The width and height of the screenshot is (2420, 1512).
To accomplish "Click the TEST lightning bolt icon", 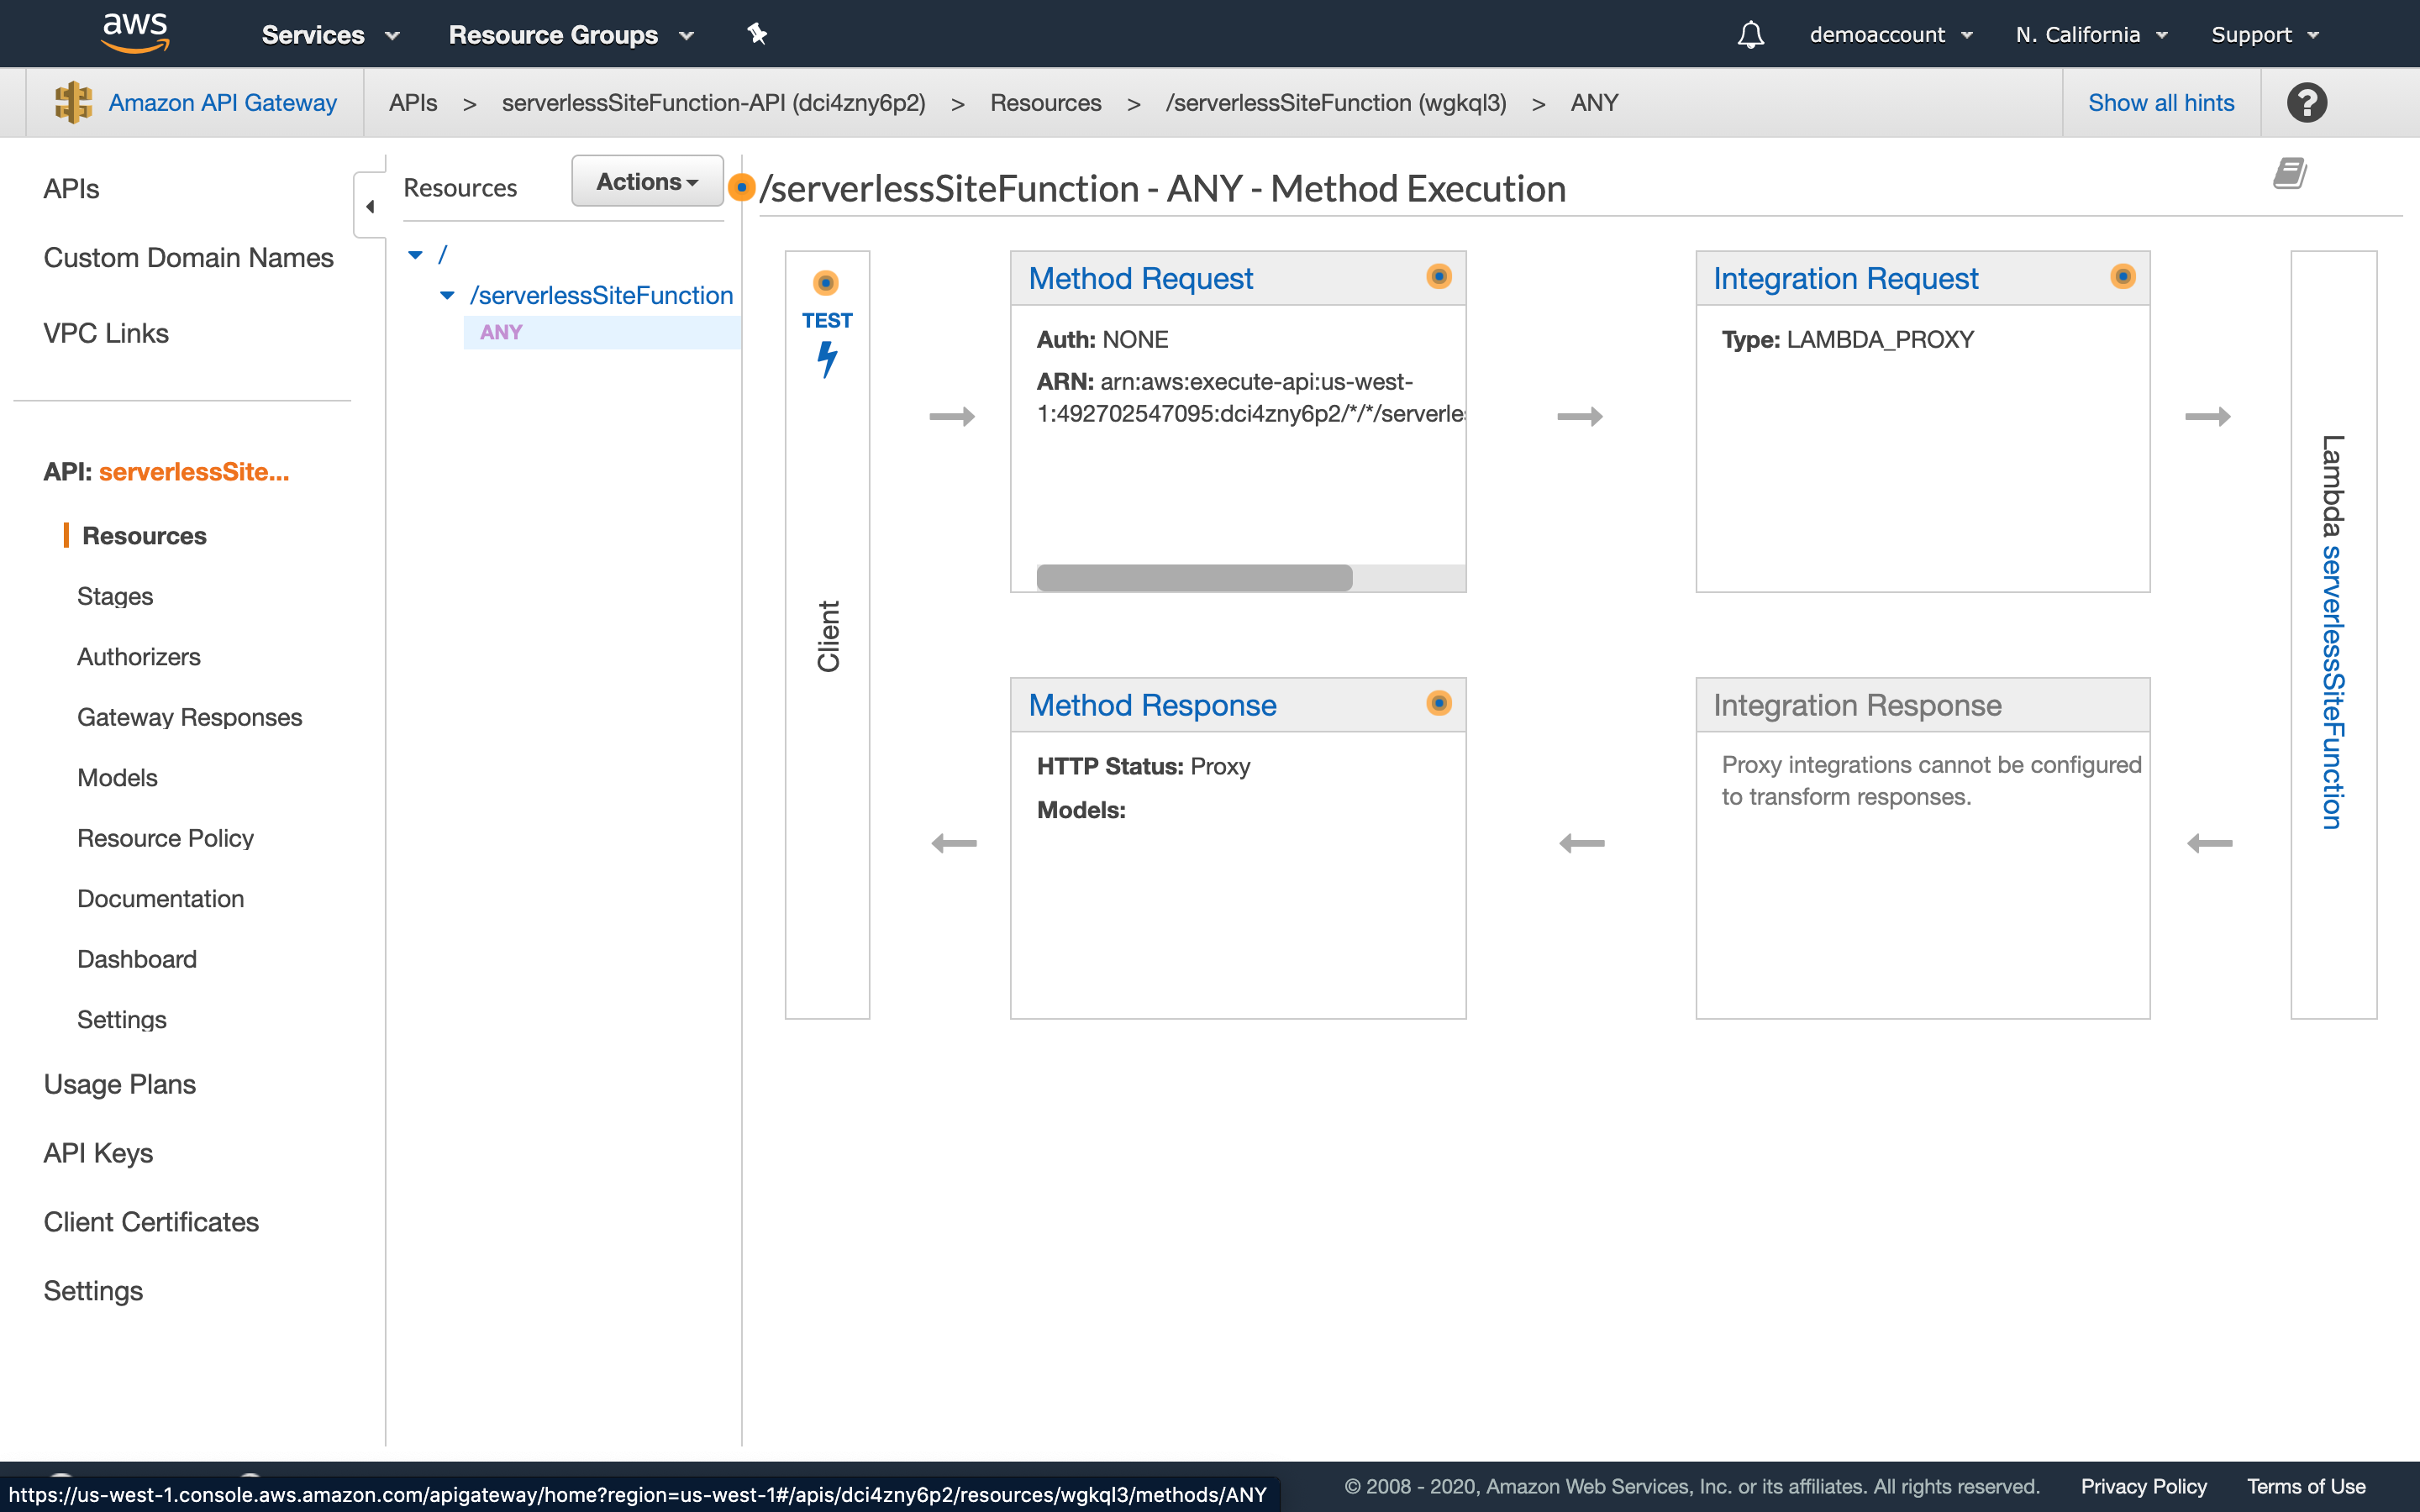I will coord(827,360).
